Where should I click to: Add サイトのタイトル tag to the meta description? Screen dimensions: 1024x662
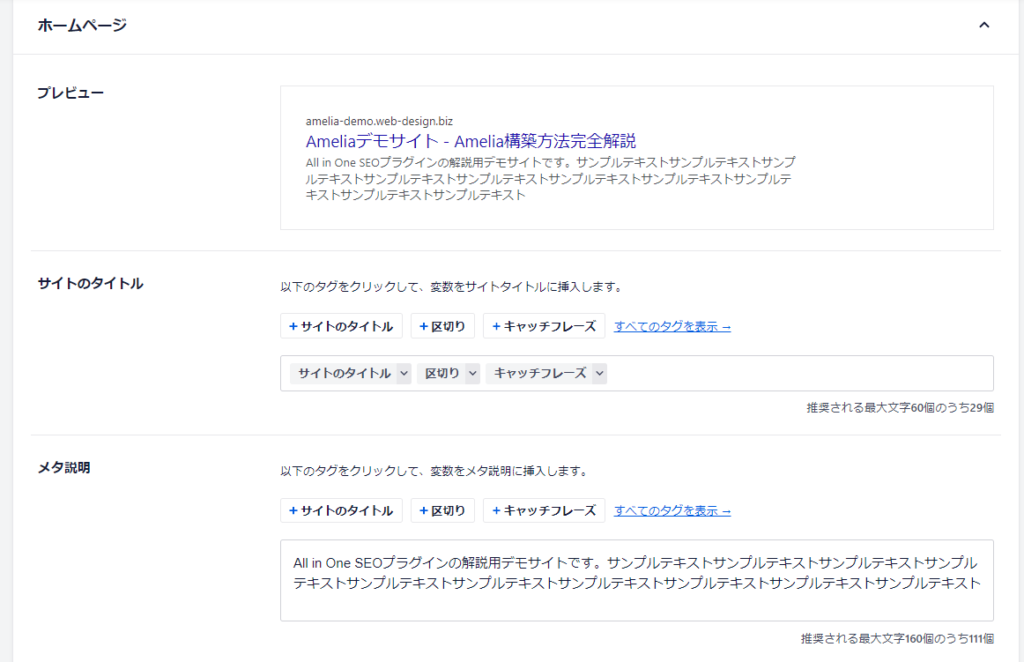(341, 510)
